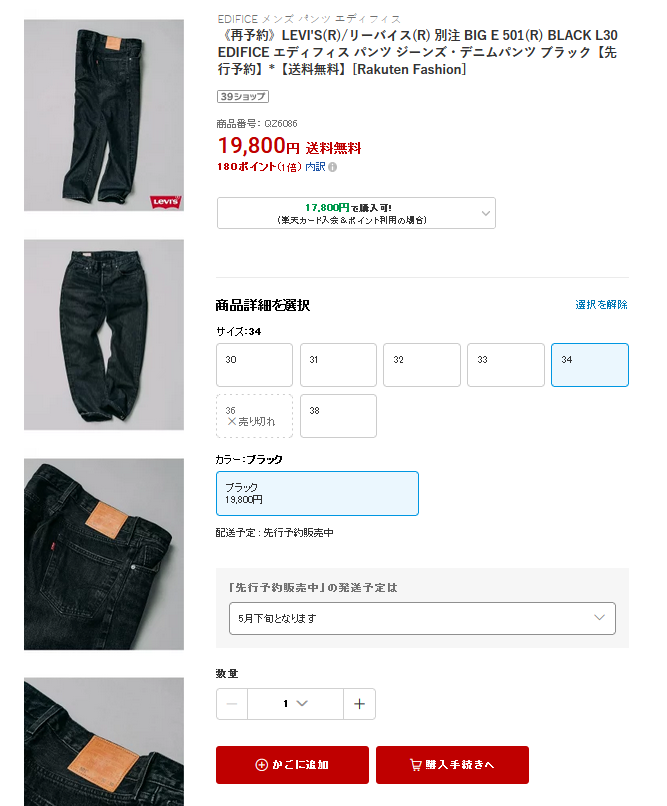Viewport: 667px width, 806px height.
Task: Add item to cart with かごに追加
Action: point(292,765)
